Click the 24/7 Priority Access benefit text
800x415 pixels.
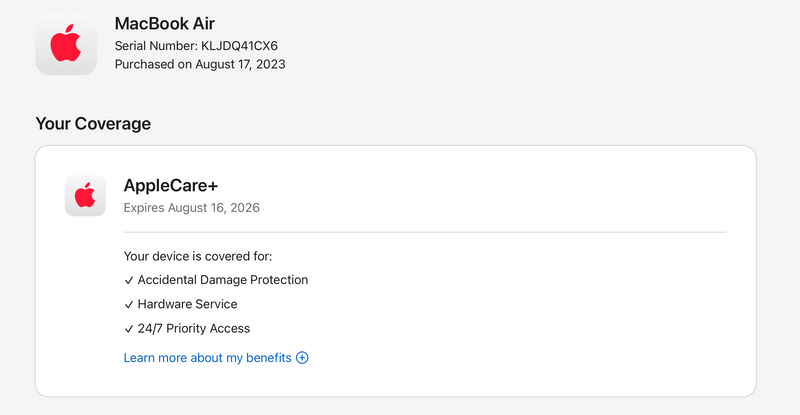(x=194, y=328)
